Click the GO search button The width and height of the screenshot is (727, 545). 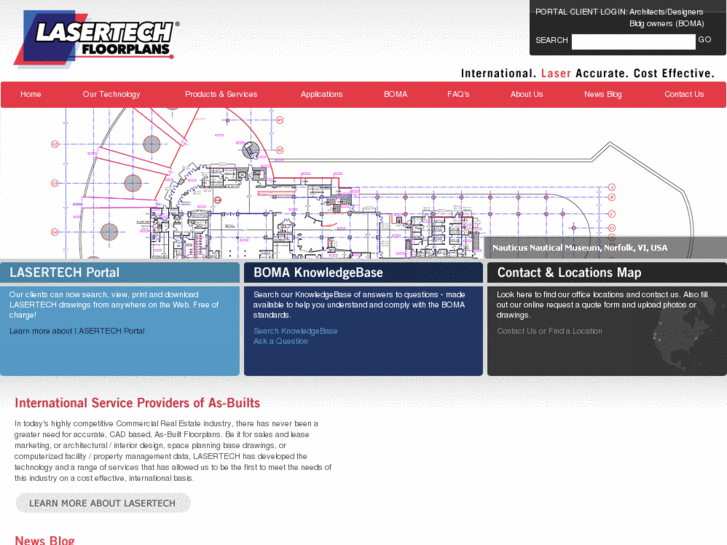point(704,40)
